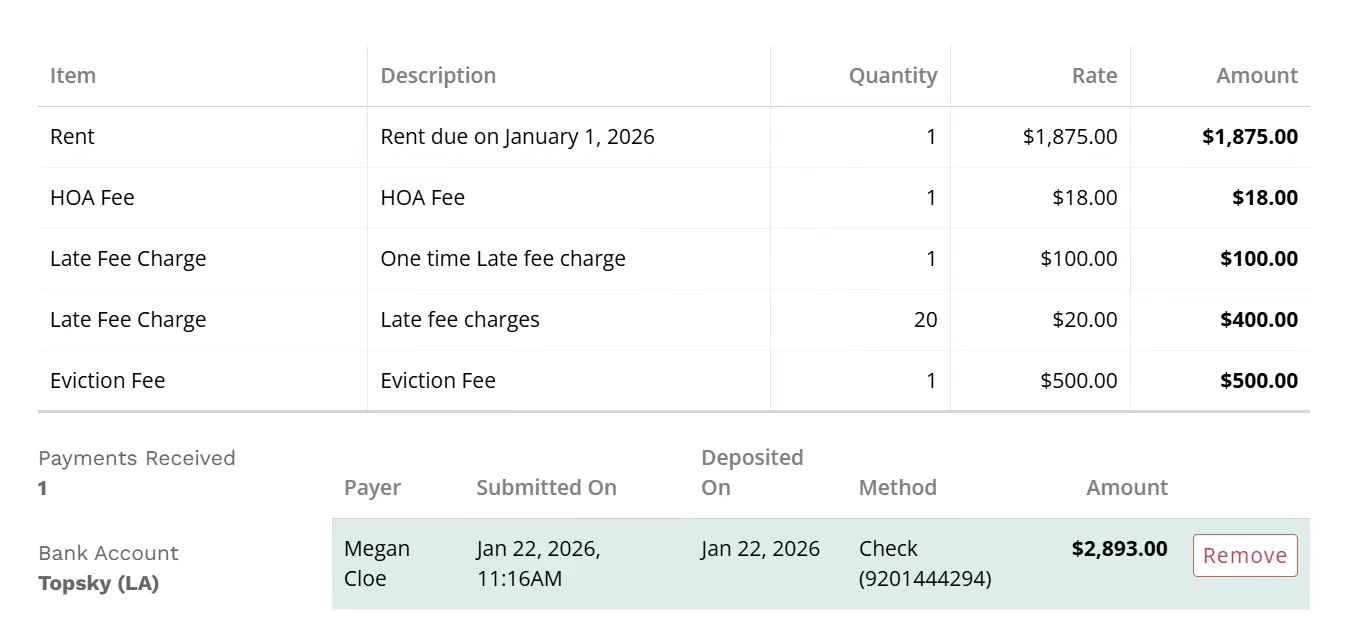
Task: Select the $400.00 amount cell
Action: [1258, 320]
